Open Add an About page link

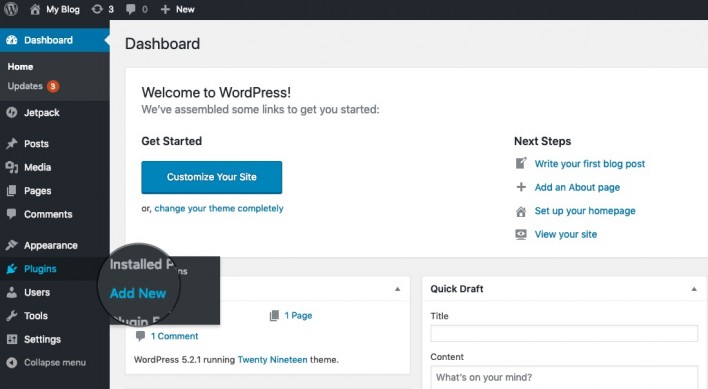coord(577,187)
